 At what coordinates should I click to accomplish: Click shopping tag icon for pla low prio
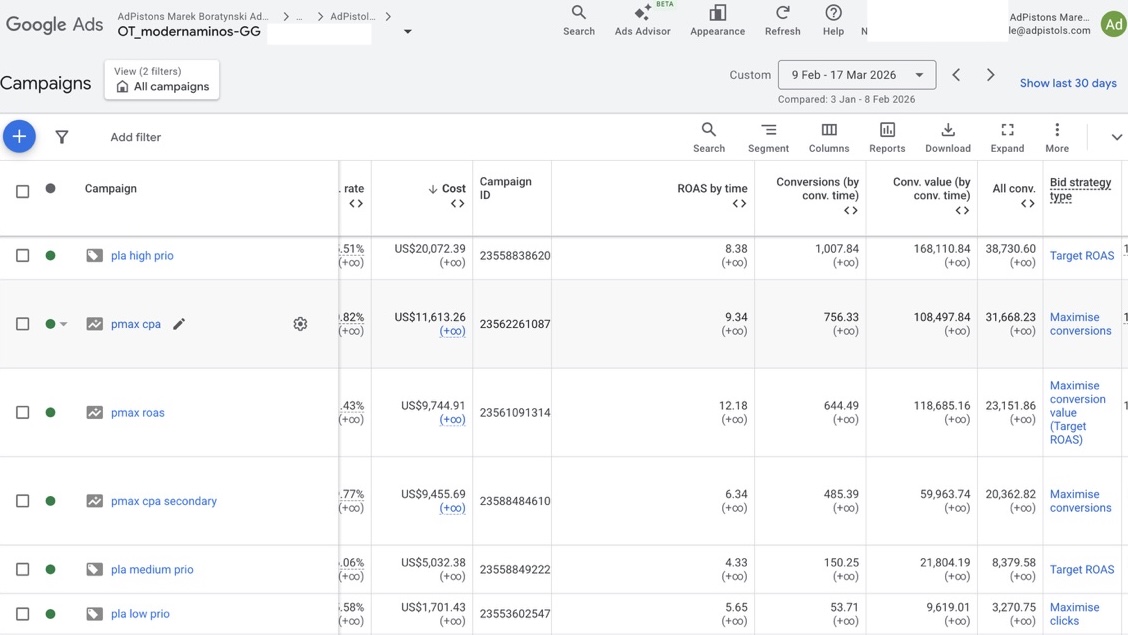click(x=94, y=613)
